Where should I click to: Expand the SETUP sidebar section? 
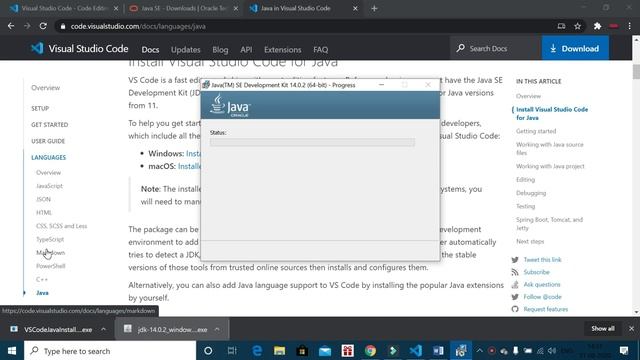(40, 108)
